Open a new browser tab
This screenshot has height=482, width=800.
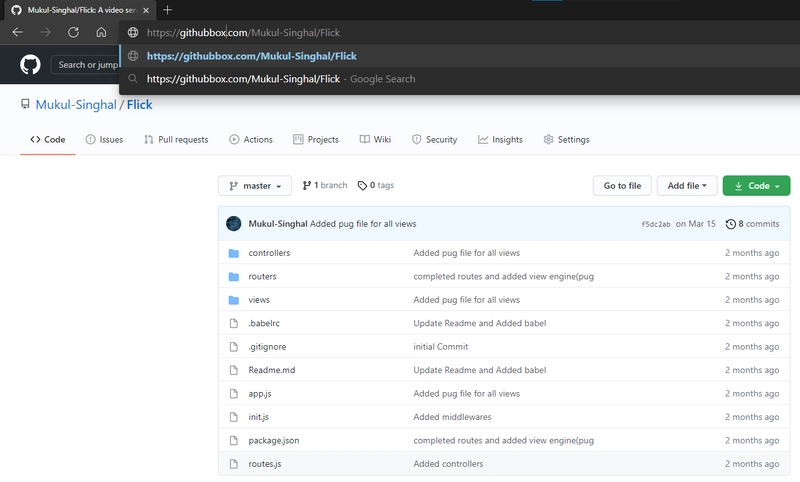point(167,10)
